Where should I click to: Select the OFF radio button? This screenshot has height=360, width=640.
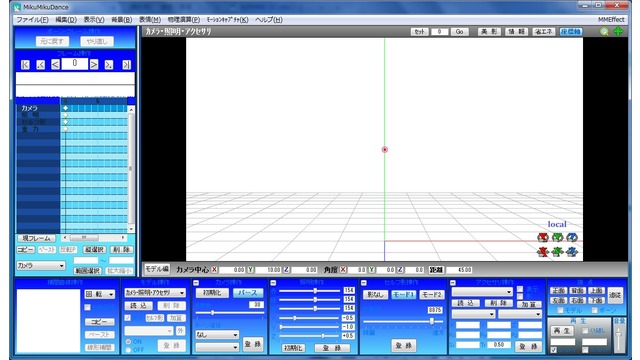129,350
